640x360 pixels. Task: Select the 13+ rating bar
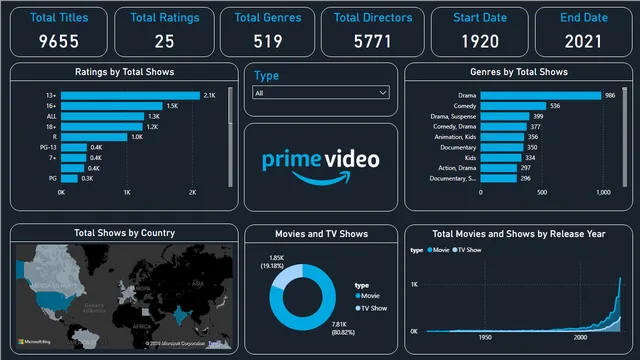click(x=130, y=96)
